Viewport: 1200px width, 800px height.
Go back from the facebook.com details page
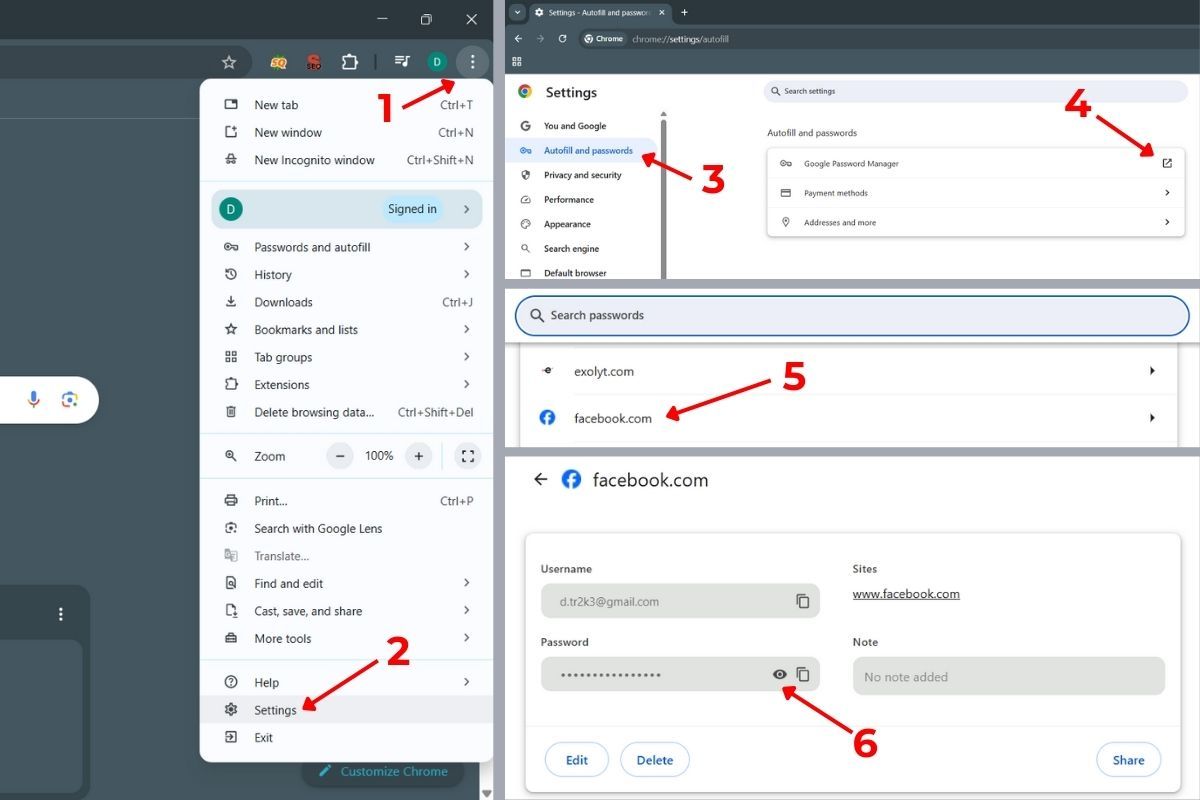coord(541,479)
